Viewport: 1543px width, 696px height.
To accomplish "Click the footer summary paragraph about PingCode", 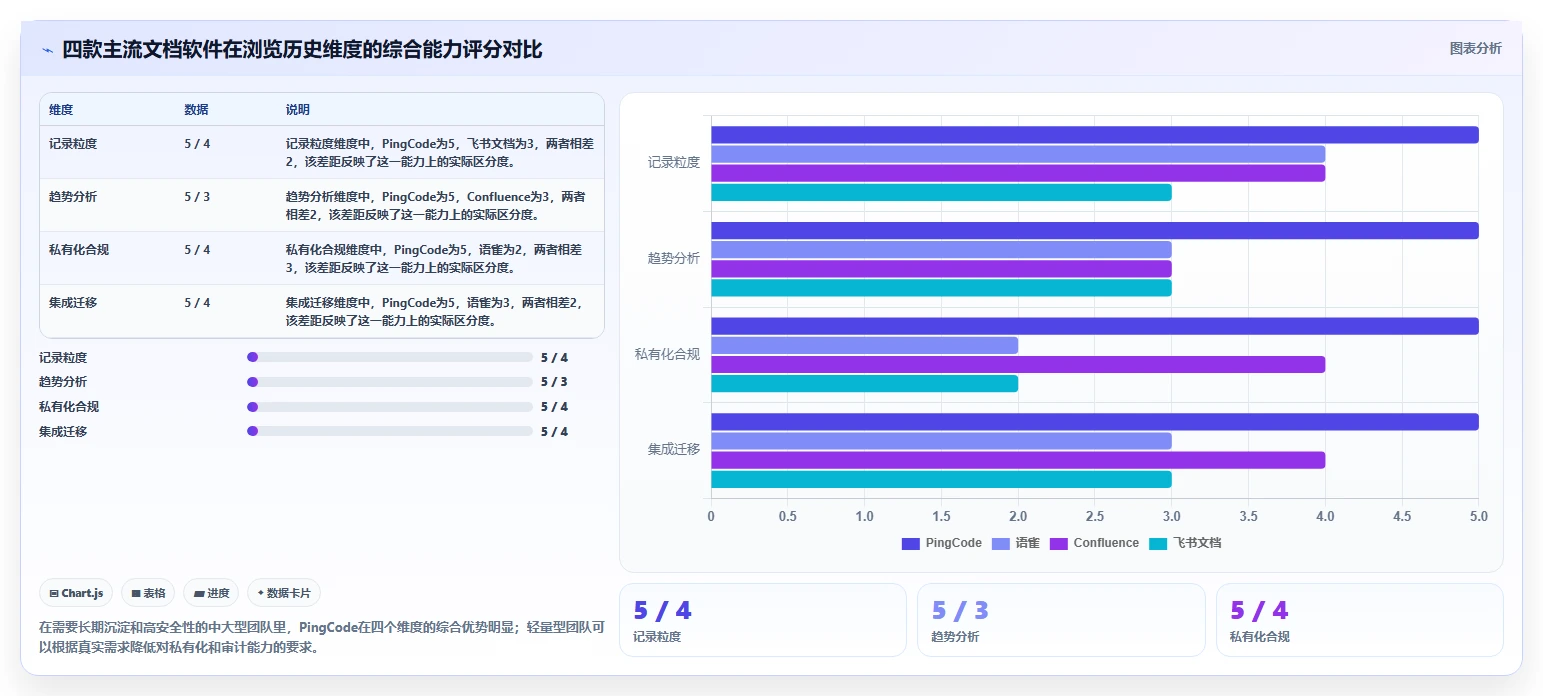I will tap(321, 637).
